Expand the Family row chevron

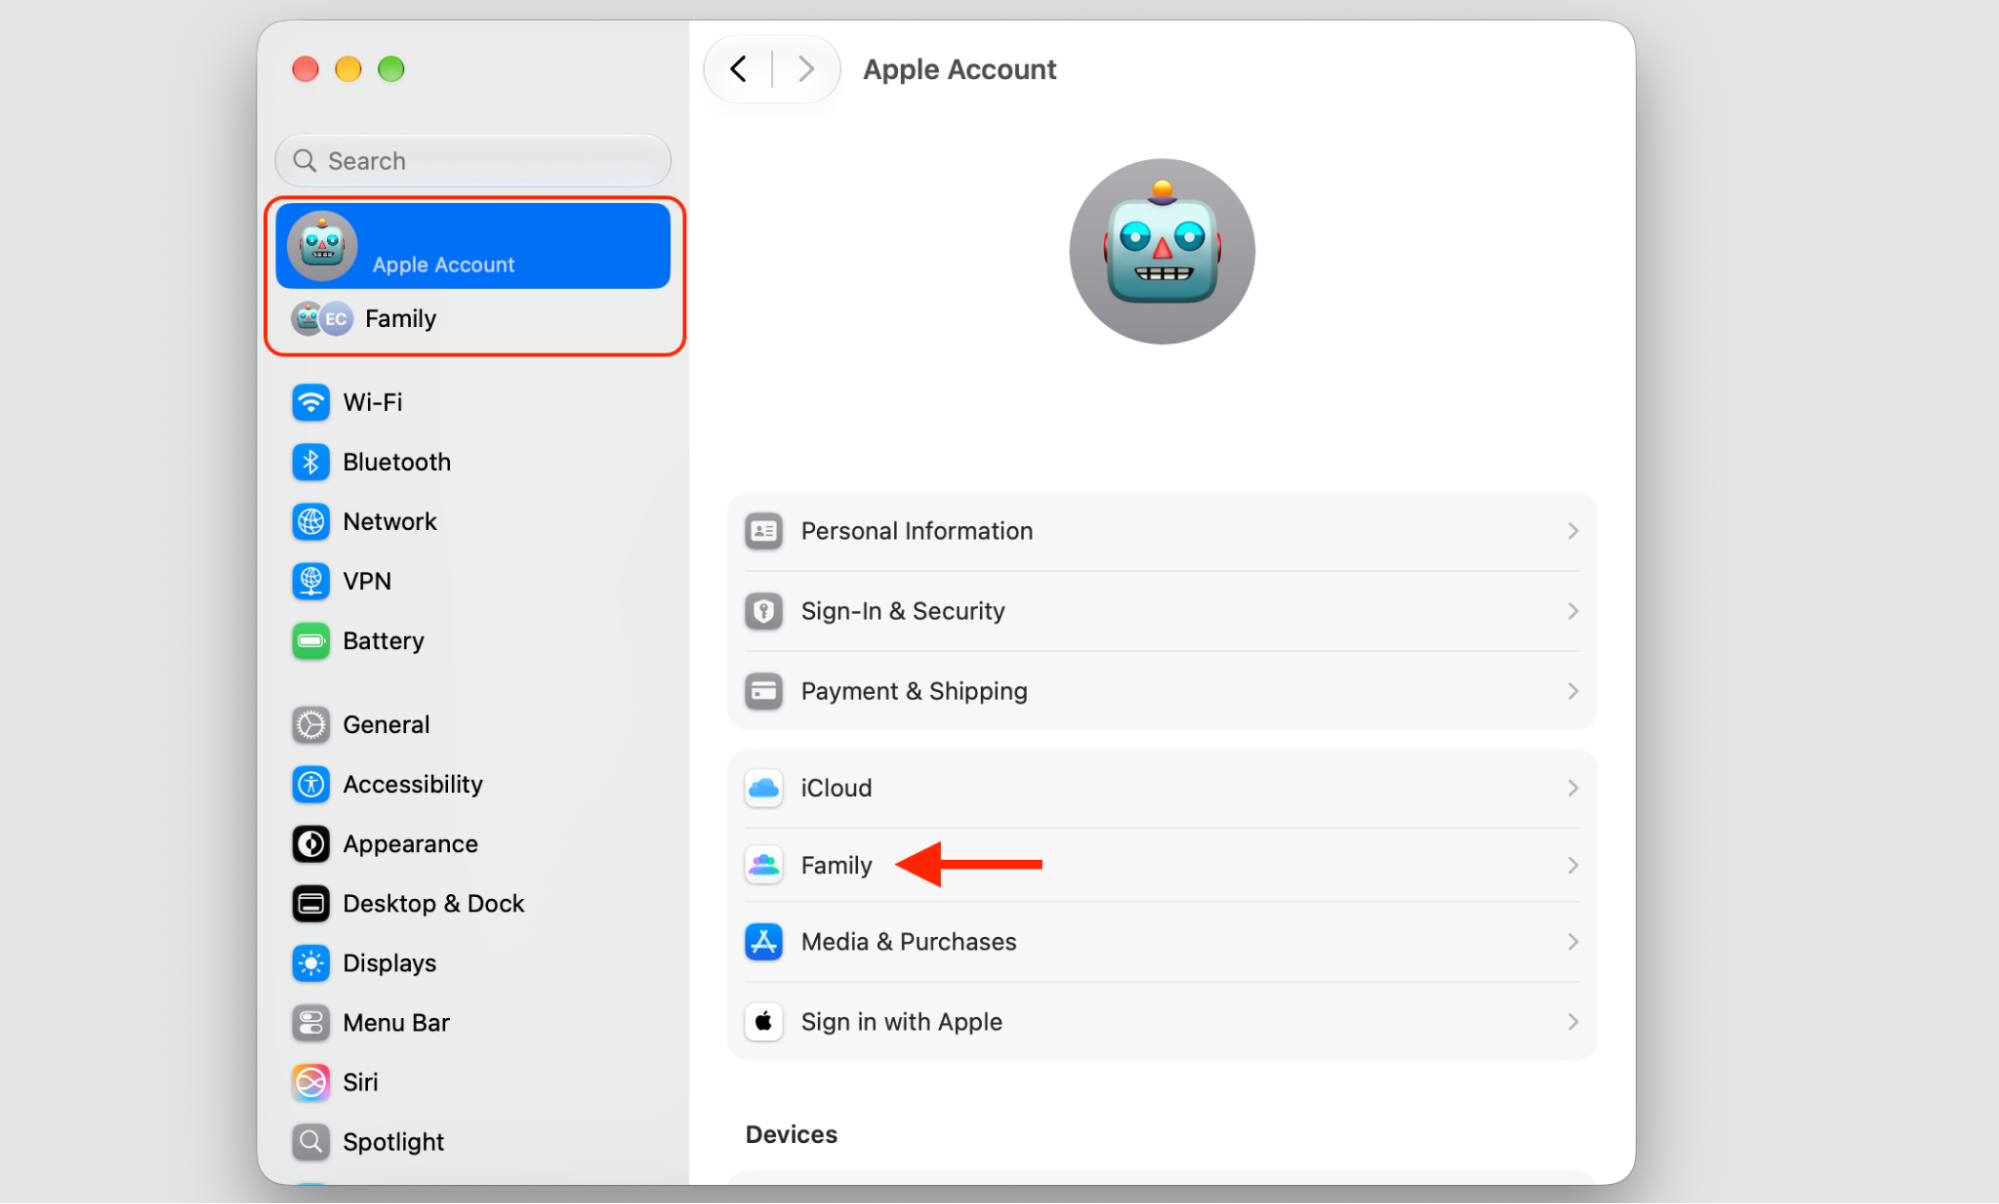(x=1573, y=865)
